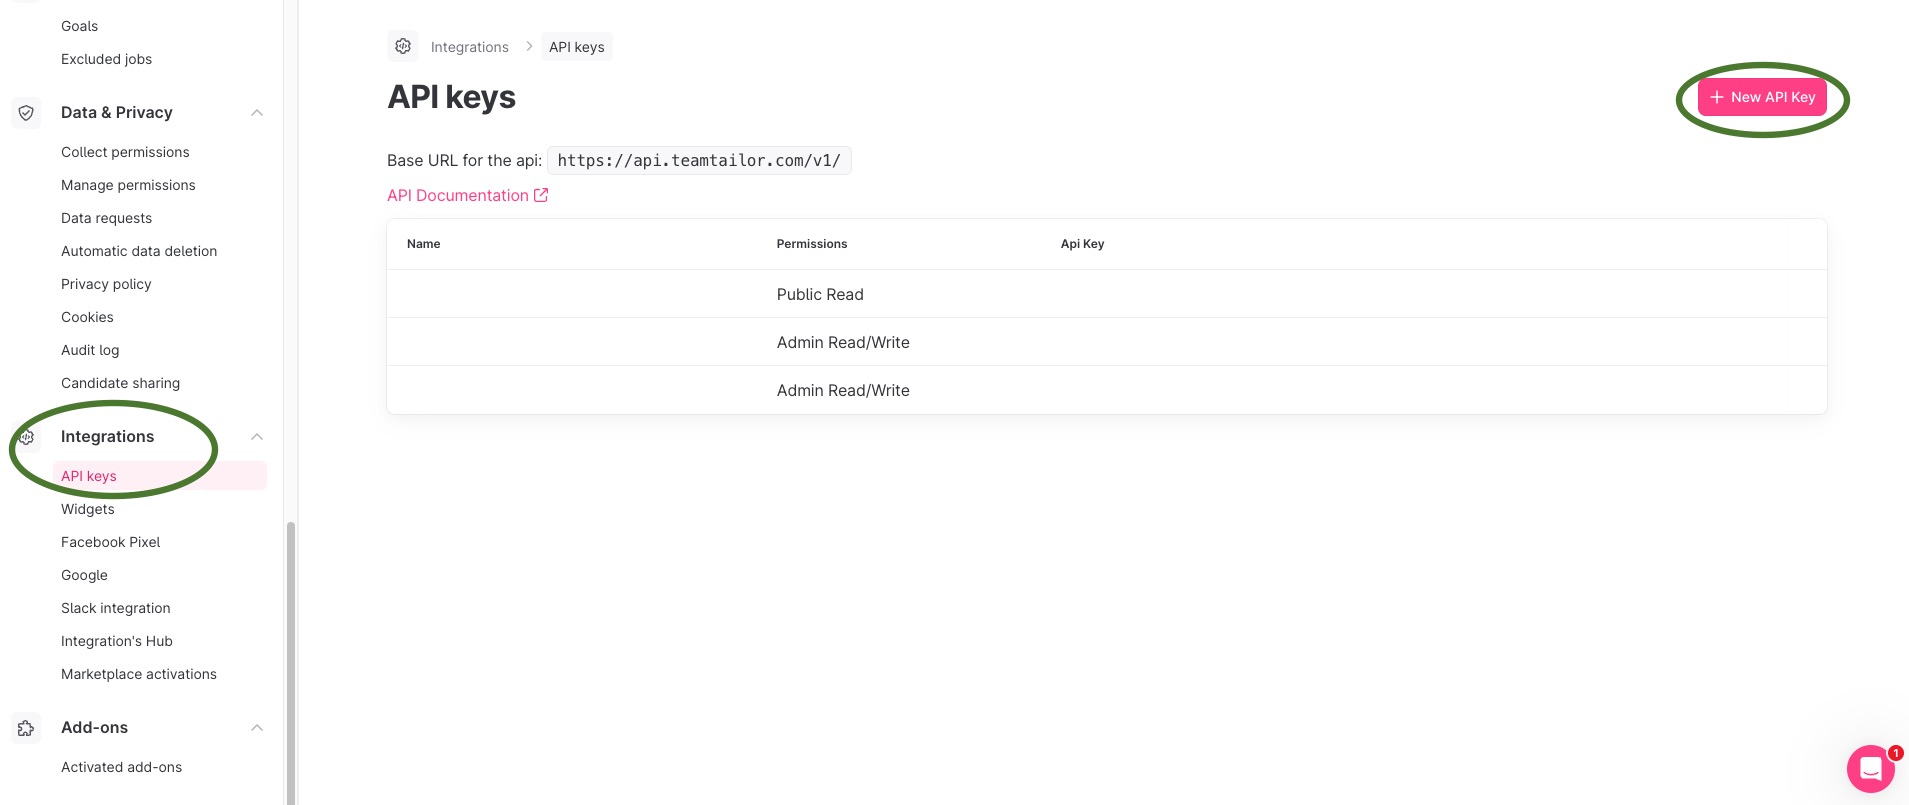Image resolution: width=1909 pixels, height=805 pixels.
Task: Select Audit log in sidebar
Action: (90, 350)
